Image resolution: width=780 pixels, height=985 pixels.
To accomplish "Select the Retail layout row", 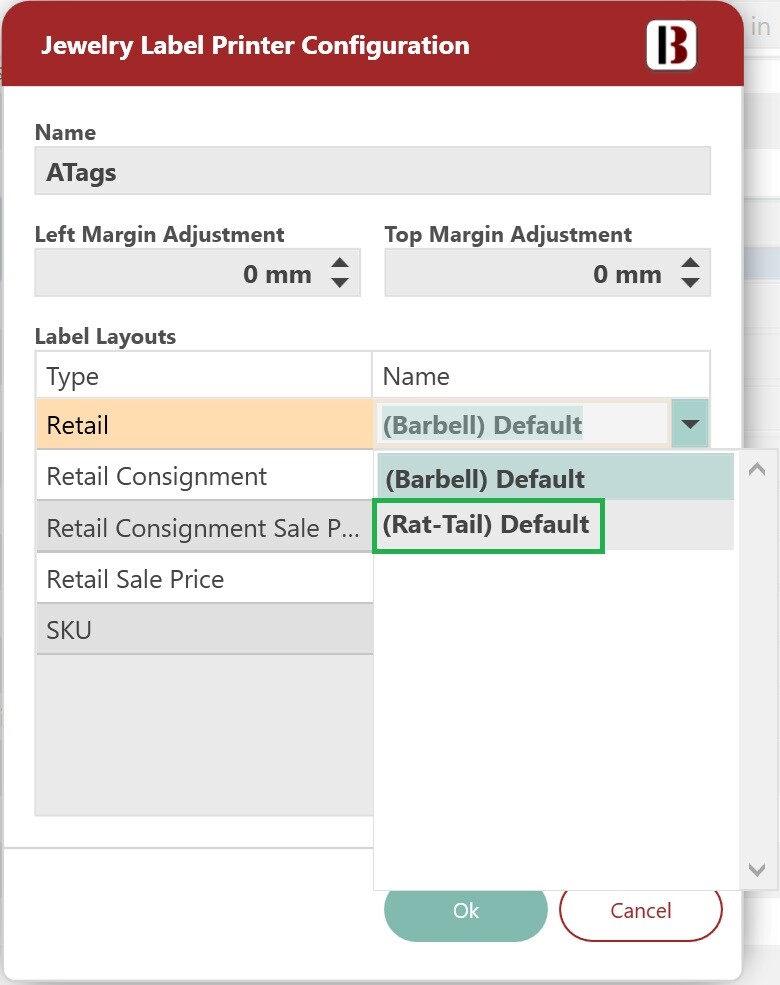I will click(205, 424).
